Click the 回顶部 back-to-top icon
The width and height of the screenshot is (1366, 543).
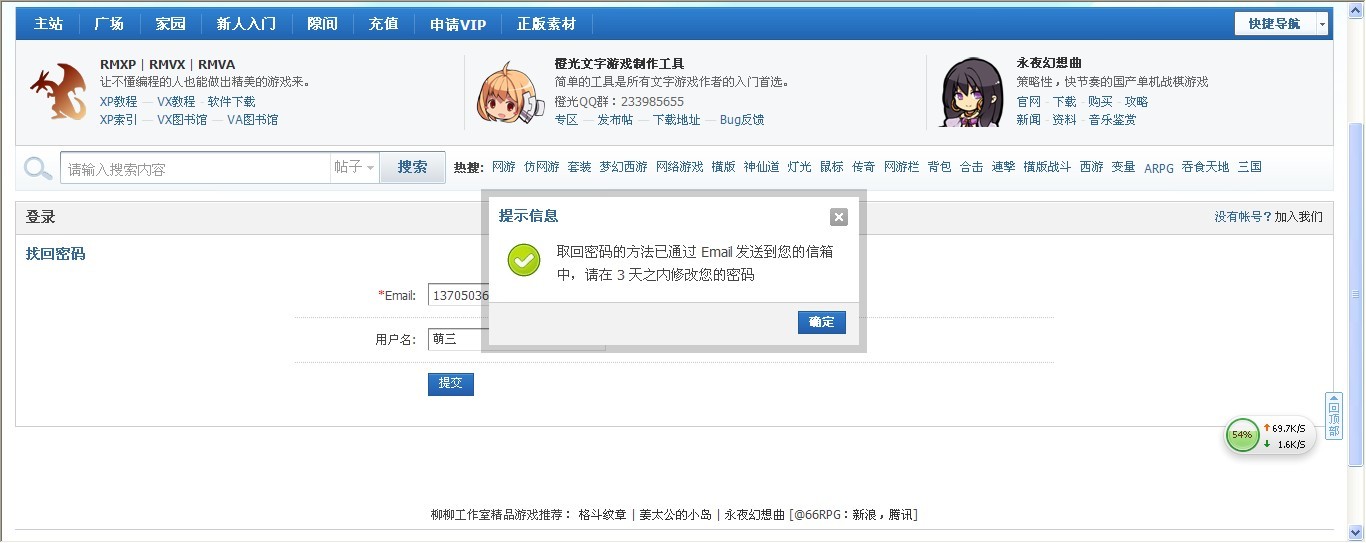pos(1333,415)
